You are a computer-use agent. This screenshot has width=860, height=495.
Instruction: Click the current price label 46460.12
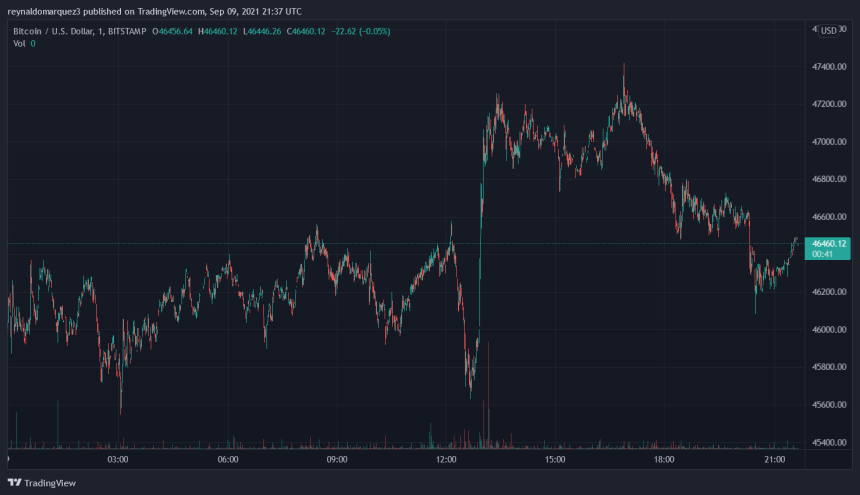click(x=829, y=243)
